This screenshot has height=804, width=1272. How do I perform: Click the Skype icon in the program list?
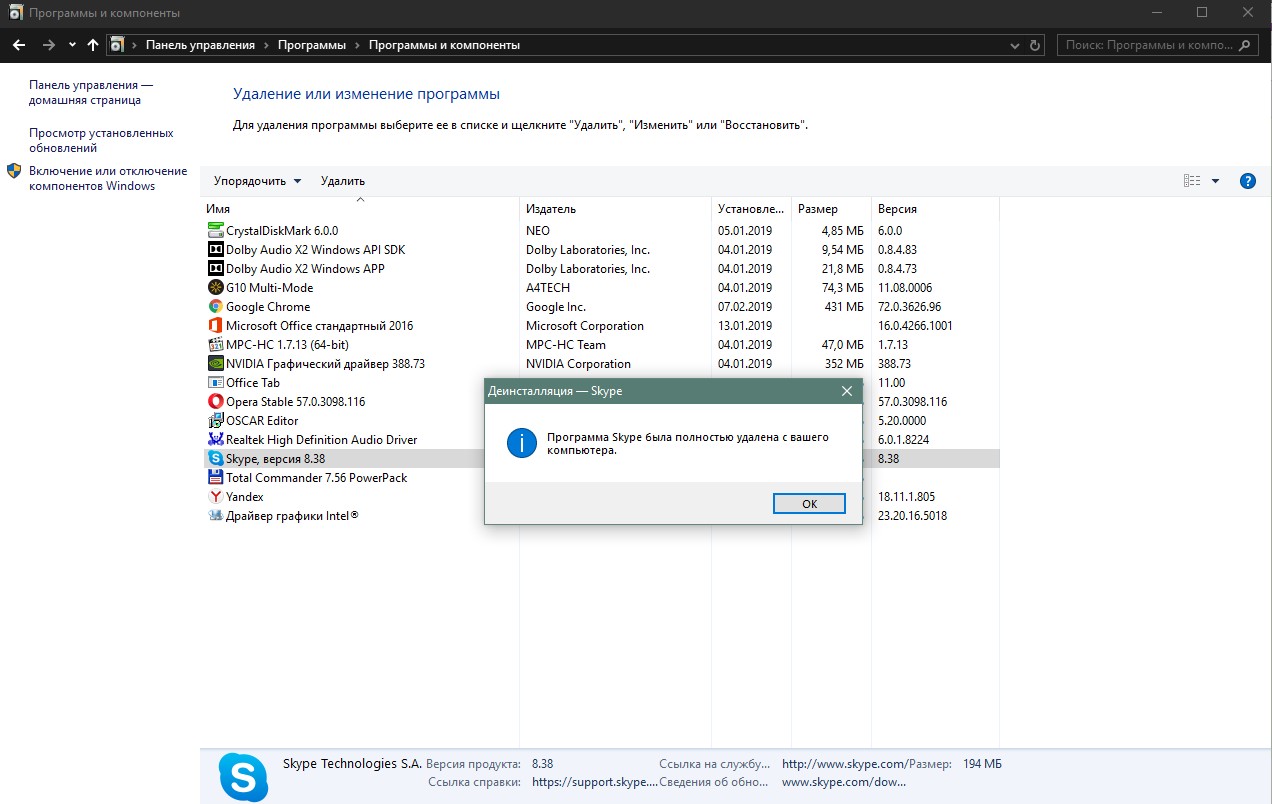tap(215, 459)
